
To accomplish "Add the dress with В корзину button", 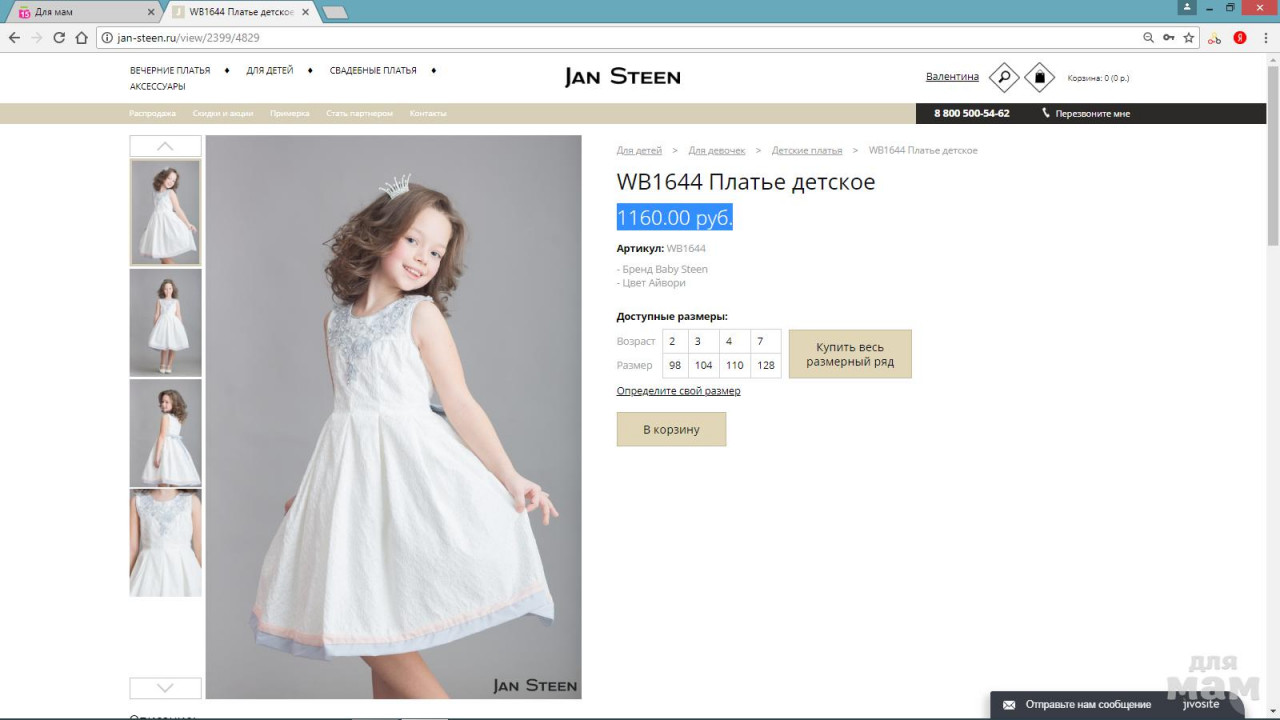I will [671, 429].
